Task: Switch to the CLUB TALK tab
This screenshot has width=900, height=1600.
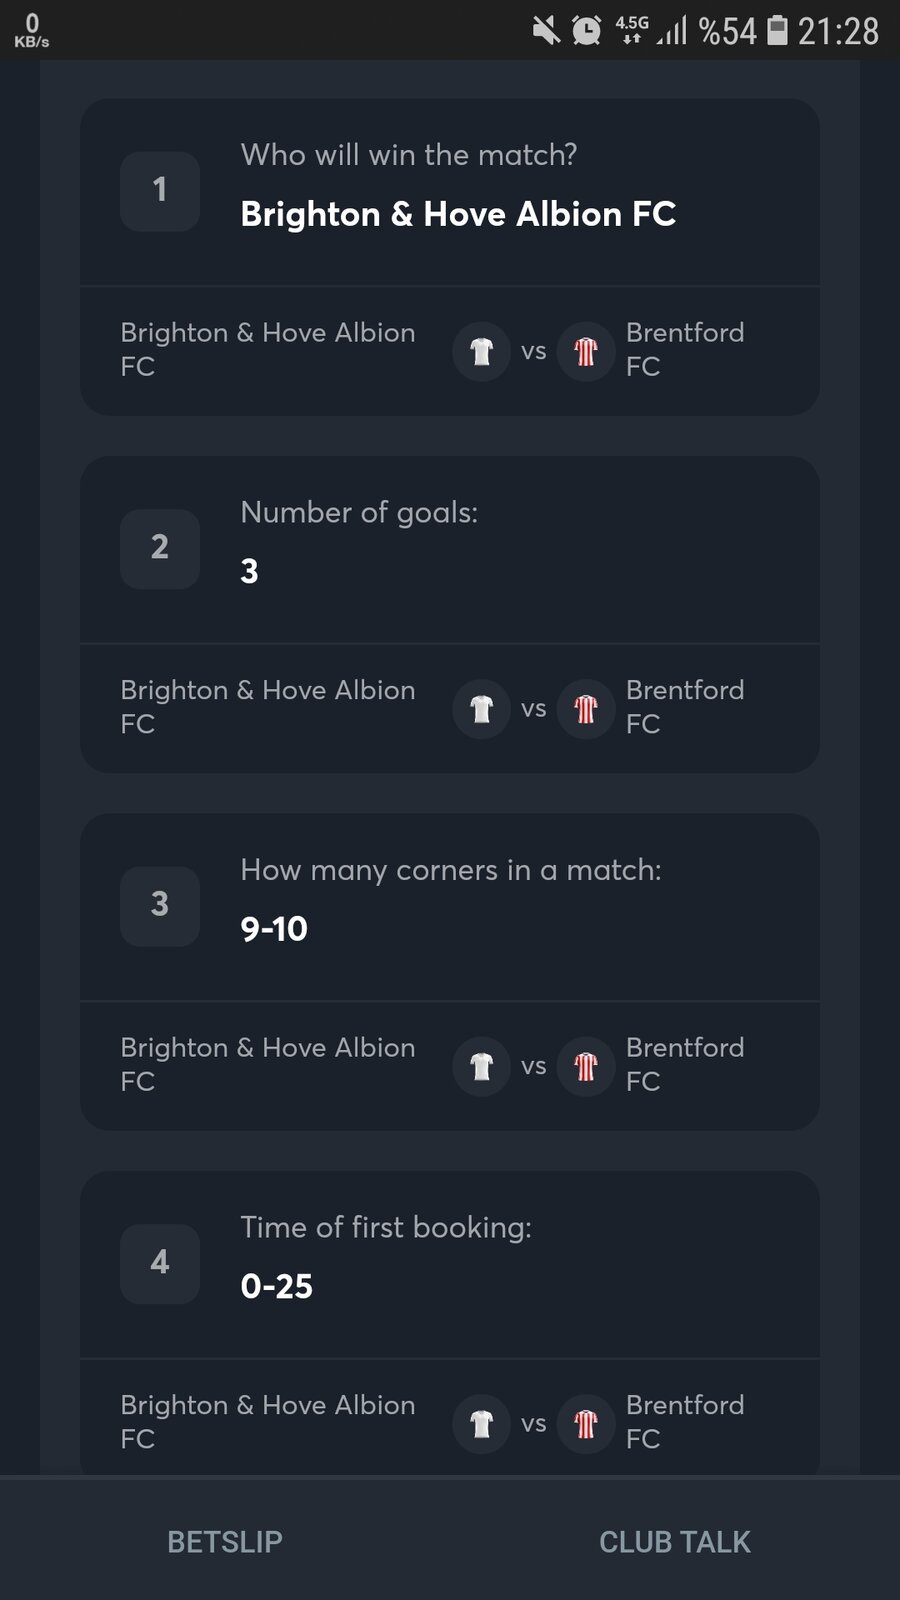Action: pyautogui.click(x=675, y=1541)
